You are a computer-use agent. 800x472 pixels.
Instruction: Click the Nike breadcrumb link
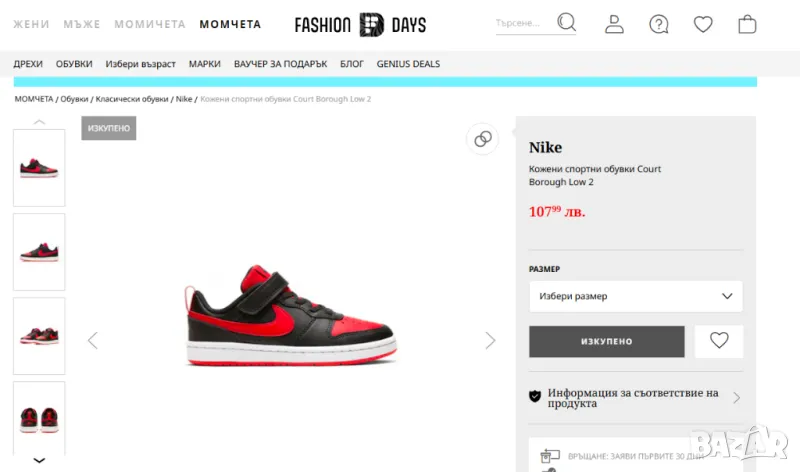(x=184, y=99)
